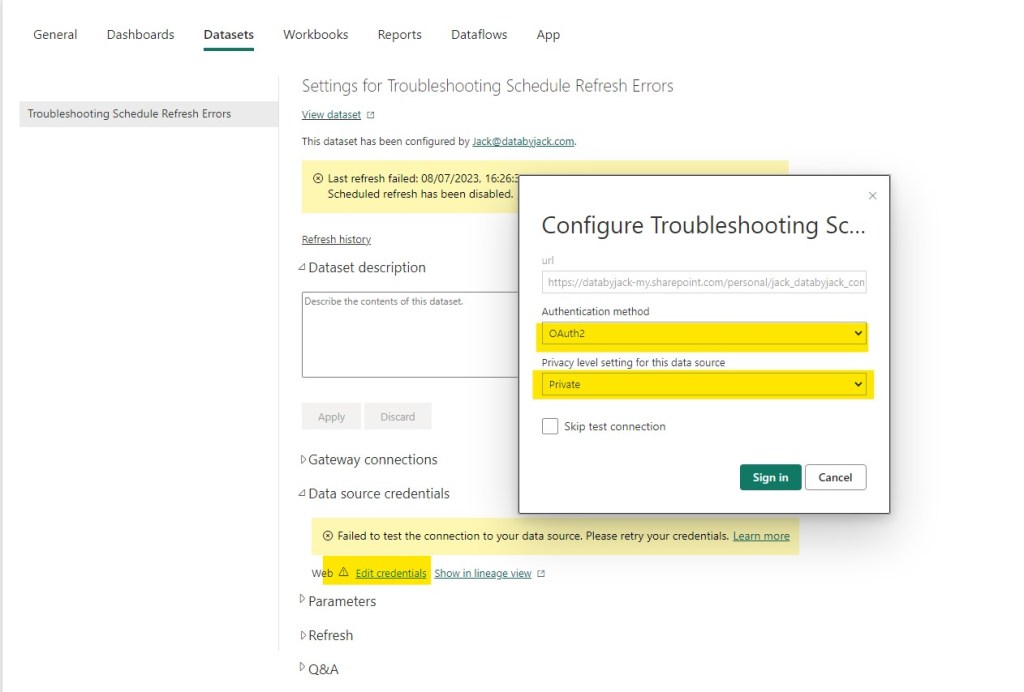Open the Refresh history link

336,239
